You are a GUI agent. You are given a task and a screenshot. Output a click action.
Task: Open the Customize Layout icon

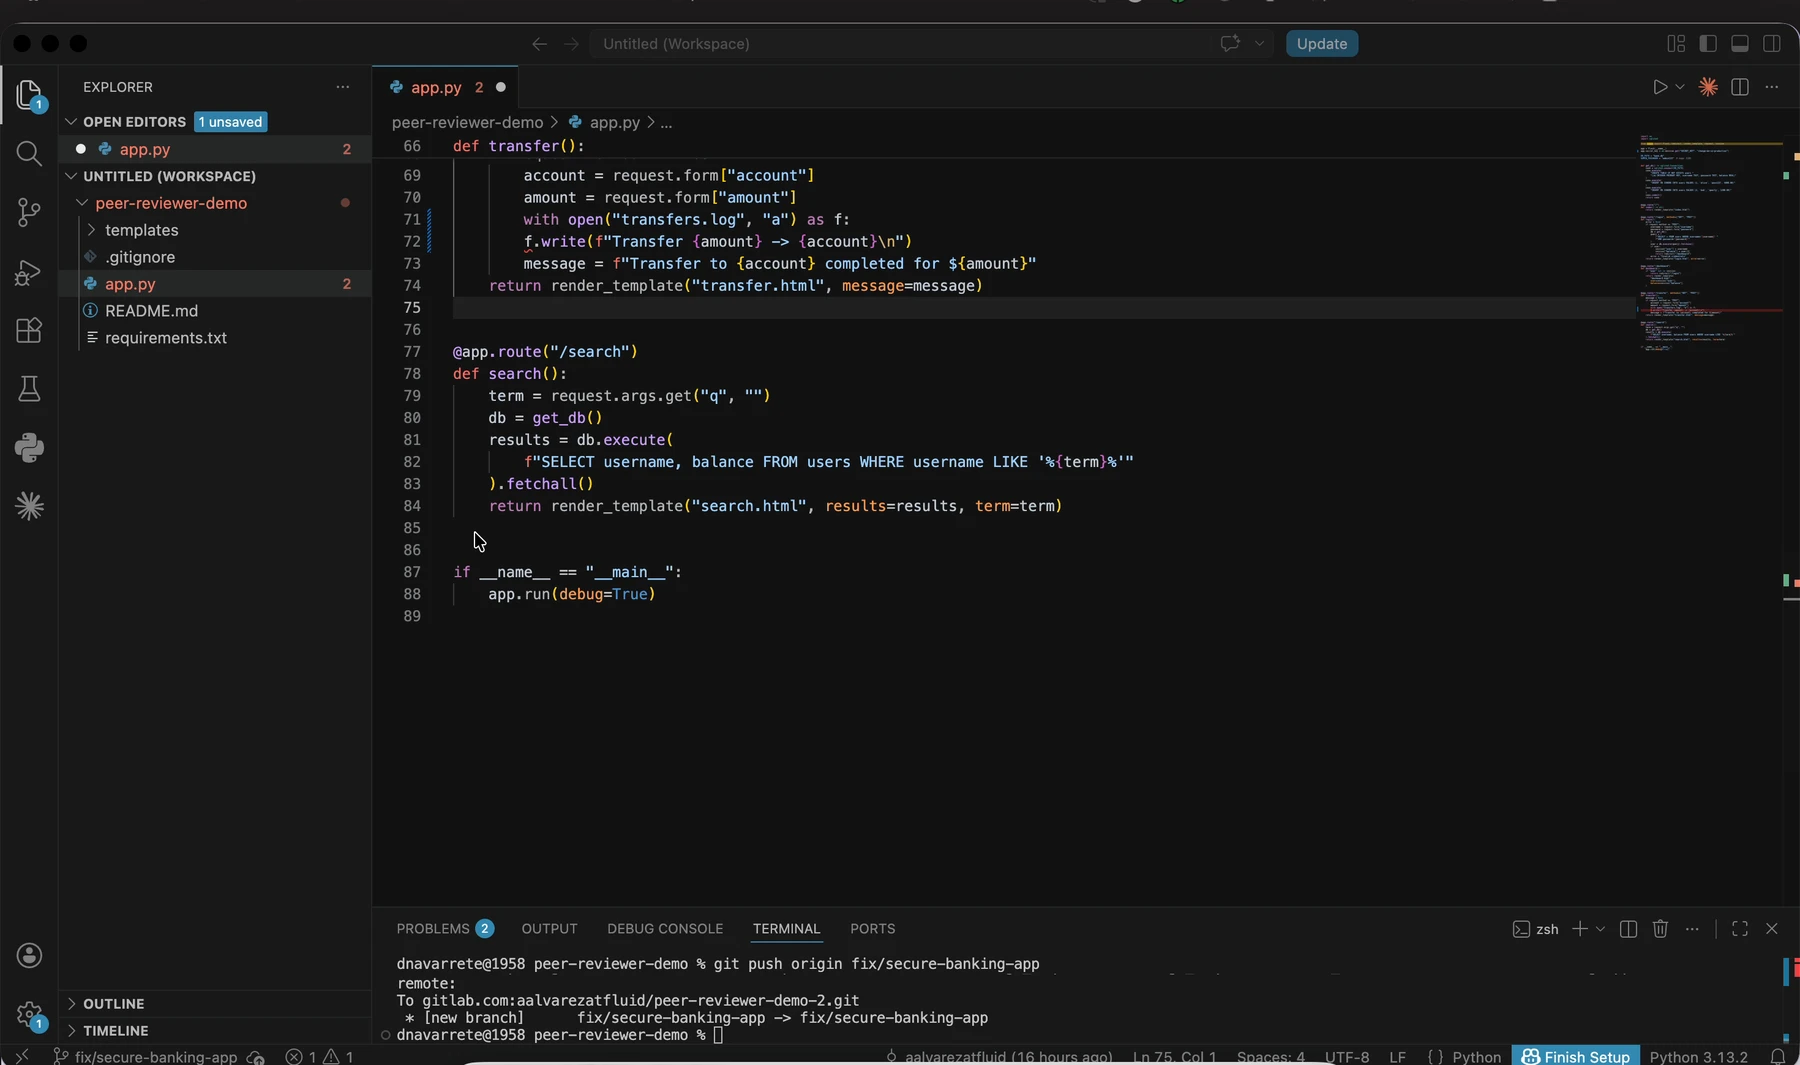click(x=1676, y=43)
